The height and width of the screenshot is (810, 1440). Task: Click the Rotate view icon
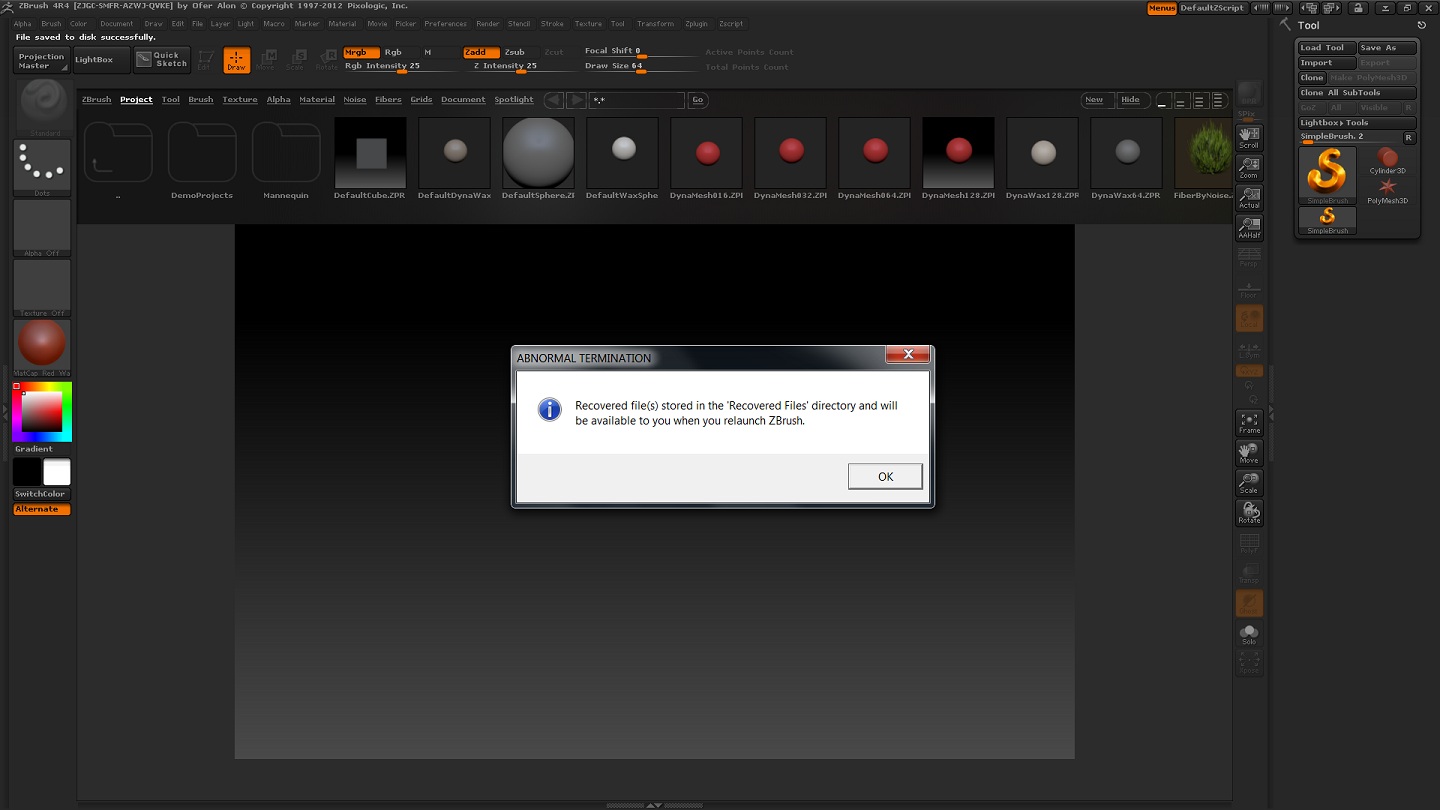[1249, 513]
